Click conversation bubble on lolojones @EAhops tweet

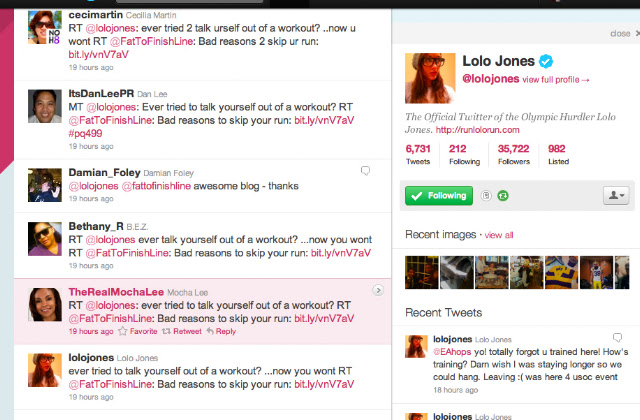pos(618,337)
